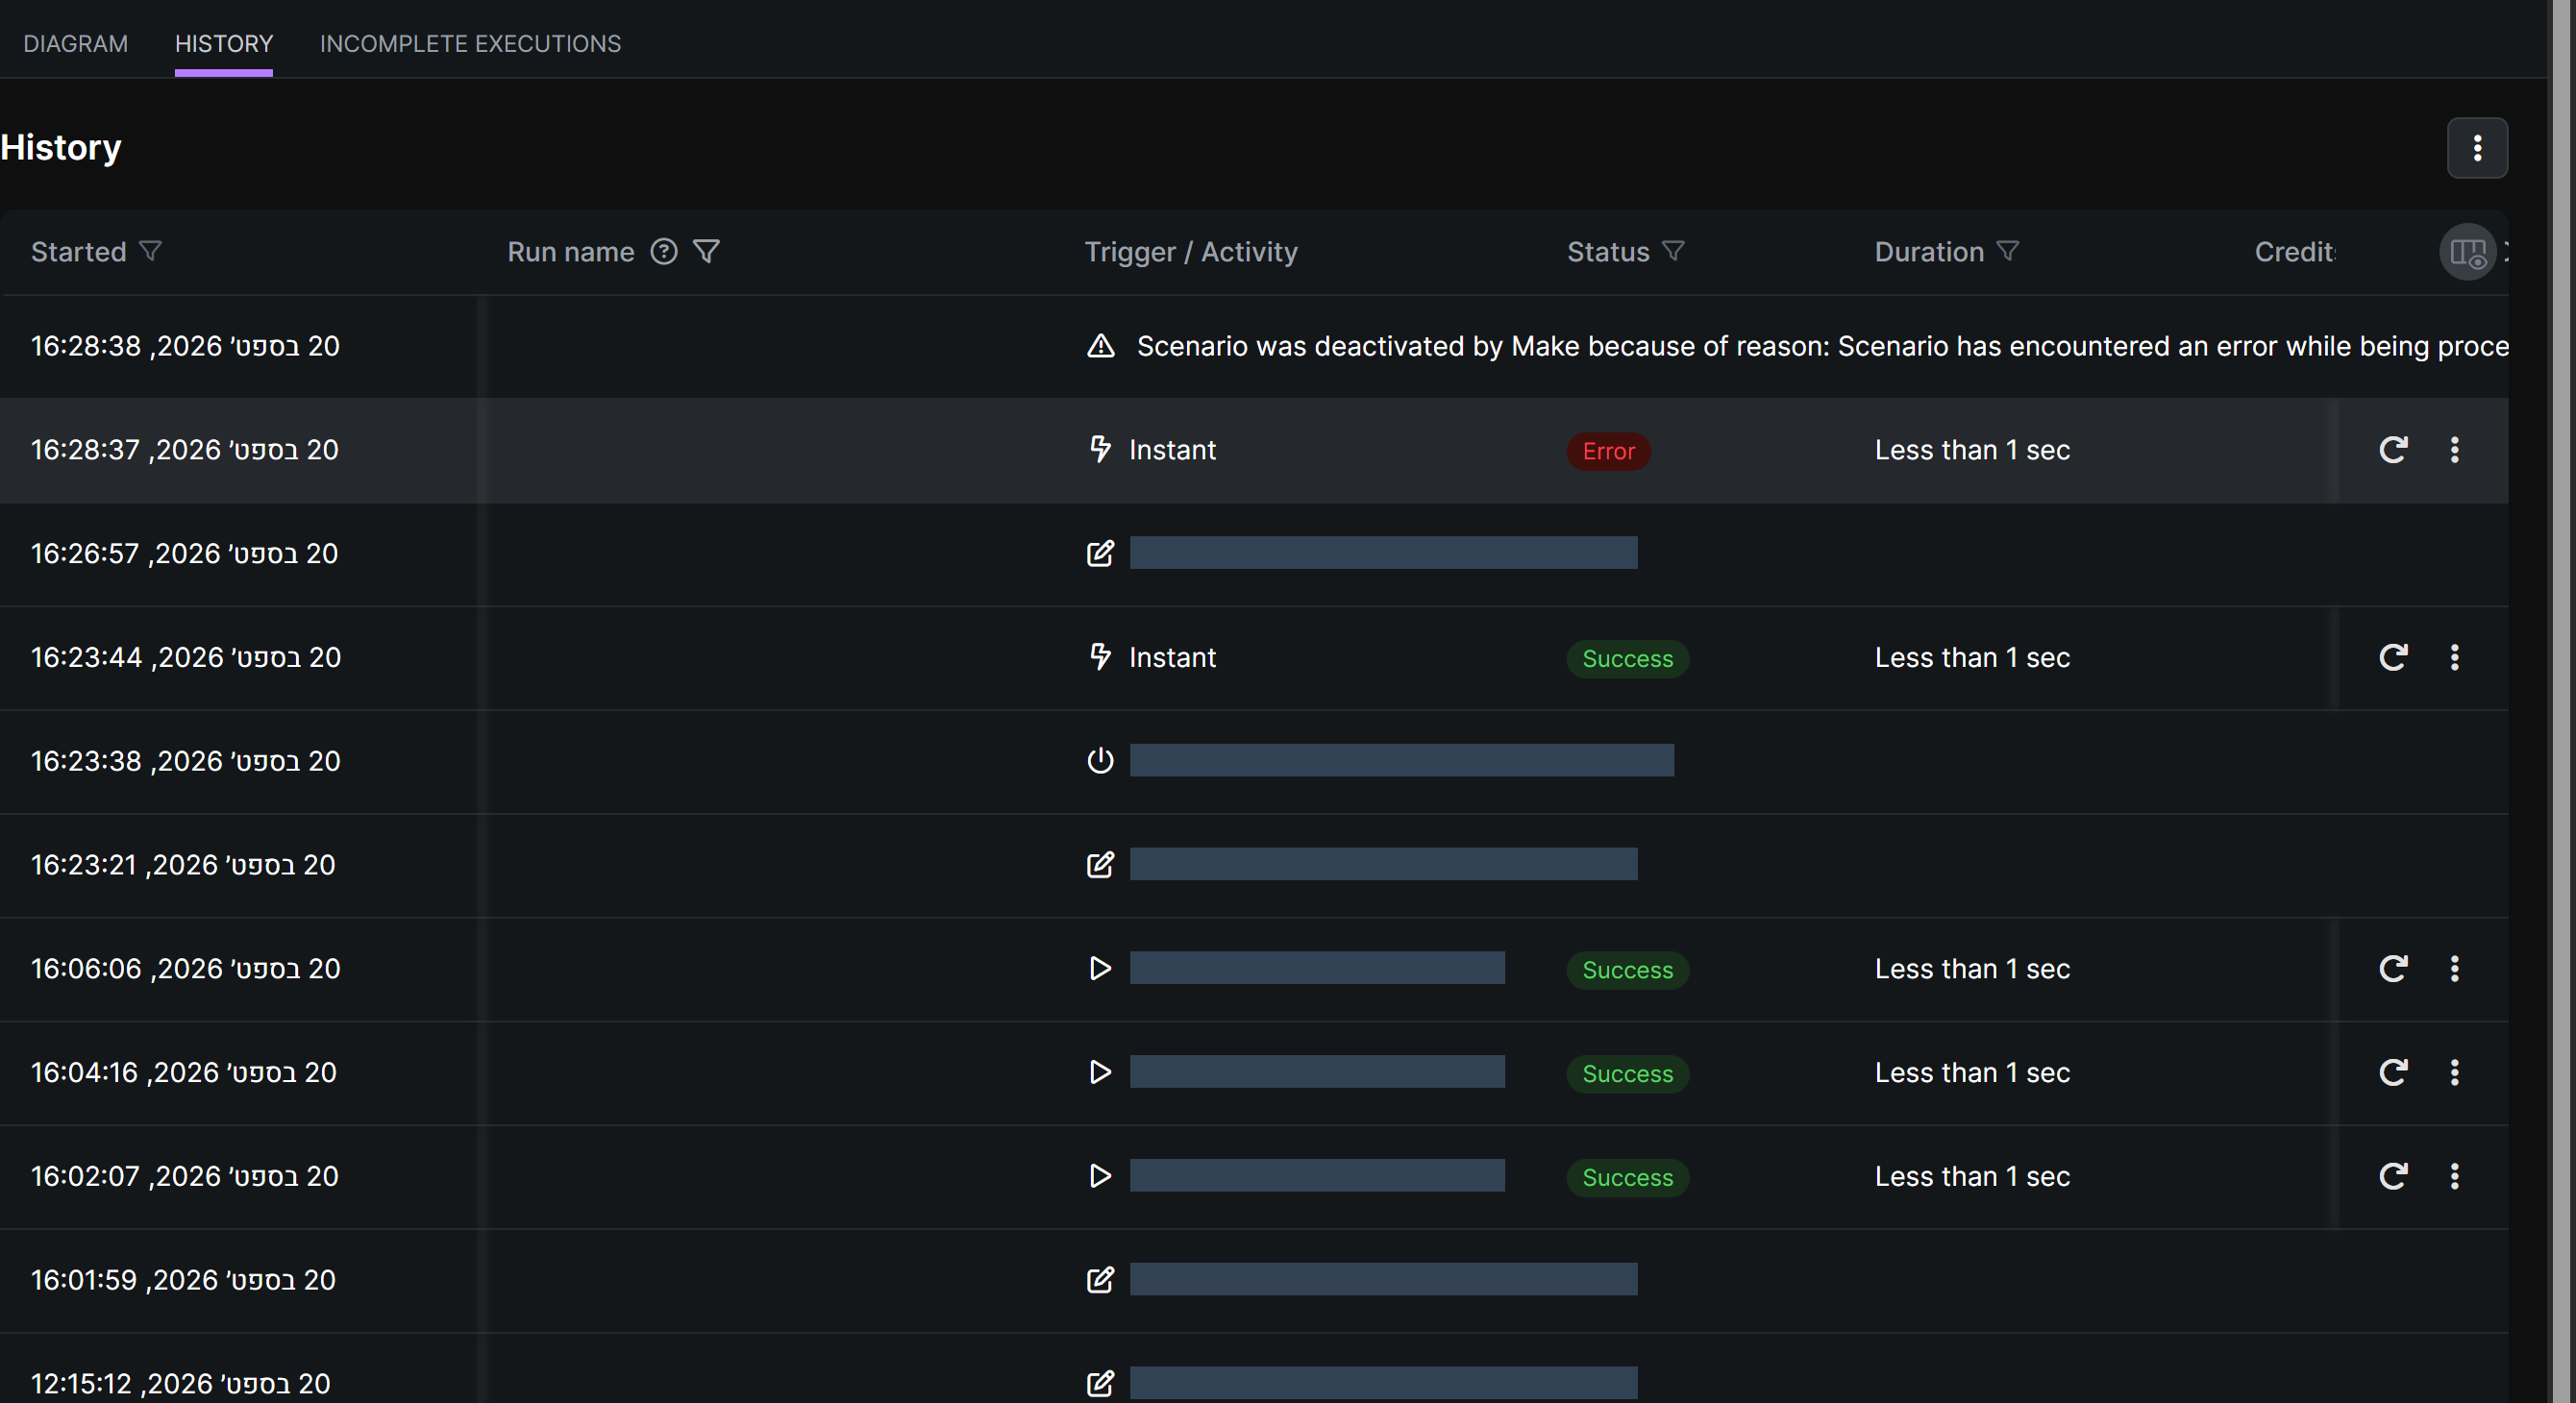The width and height of the screenshot is (2576, 1403).
Task: Rerun the 16:02:07 execution
Action: (2393, 1176)
